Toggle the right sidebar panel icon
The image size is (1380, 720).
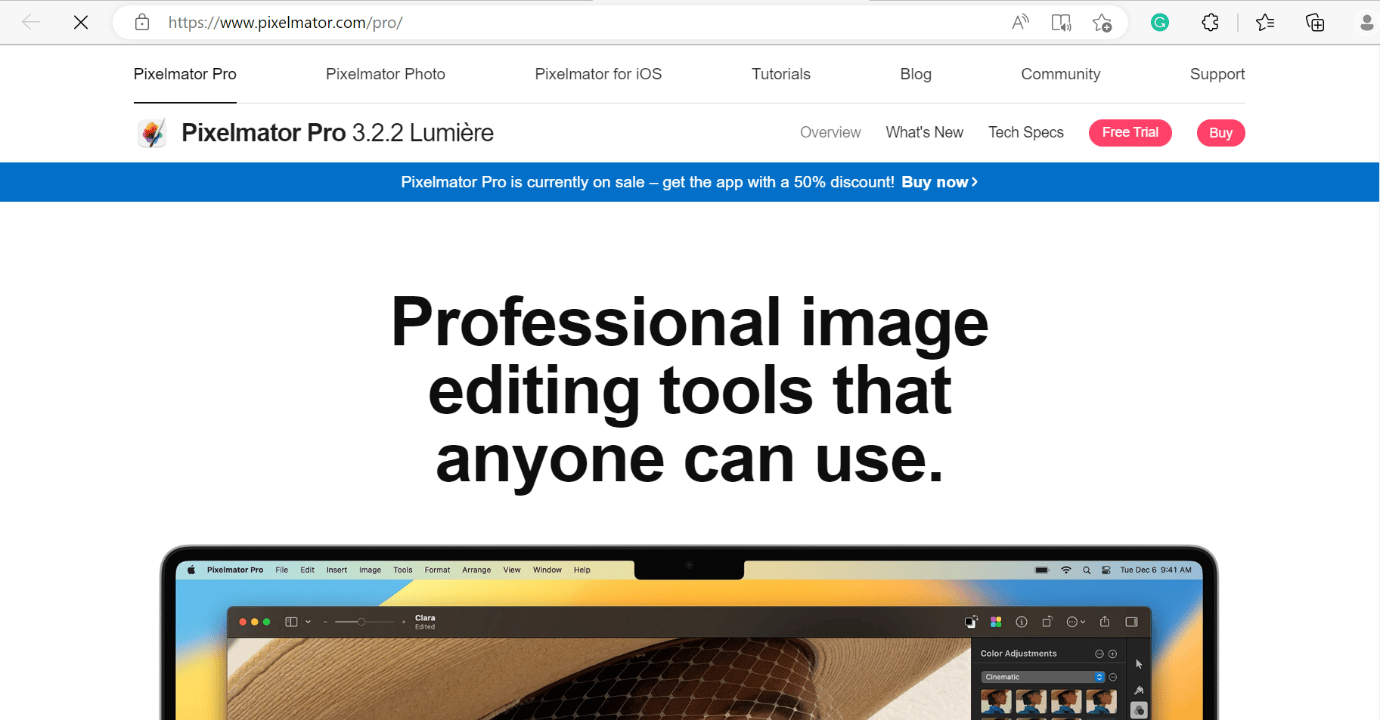tap(1131, 622)
